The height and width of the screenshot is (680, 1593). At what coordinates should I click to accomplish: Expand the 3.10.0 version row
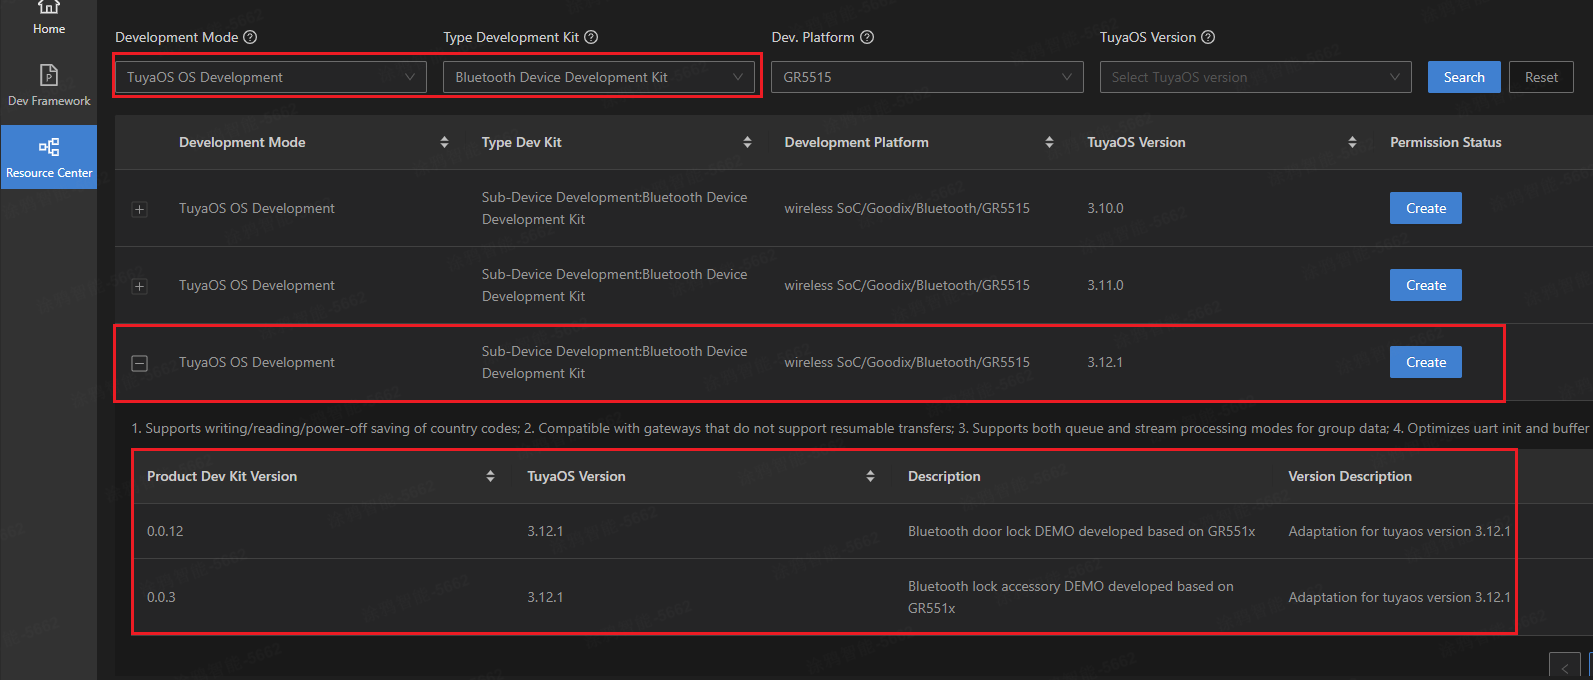point(140,209)
